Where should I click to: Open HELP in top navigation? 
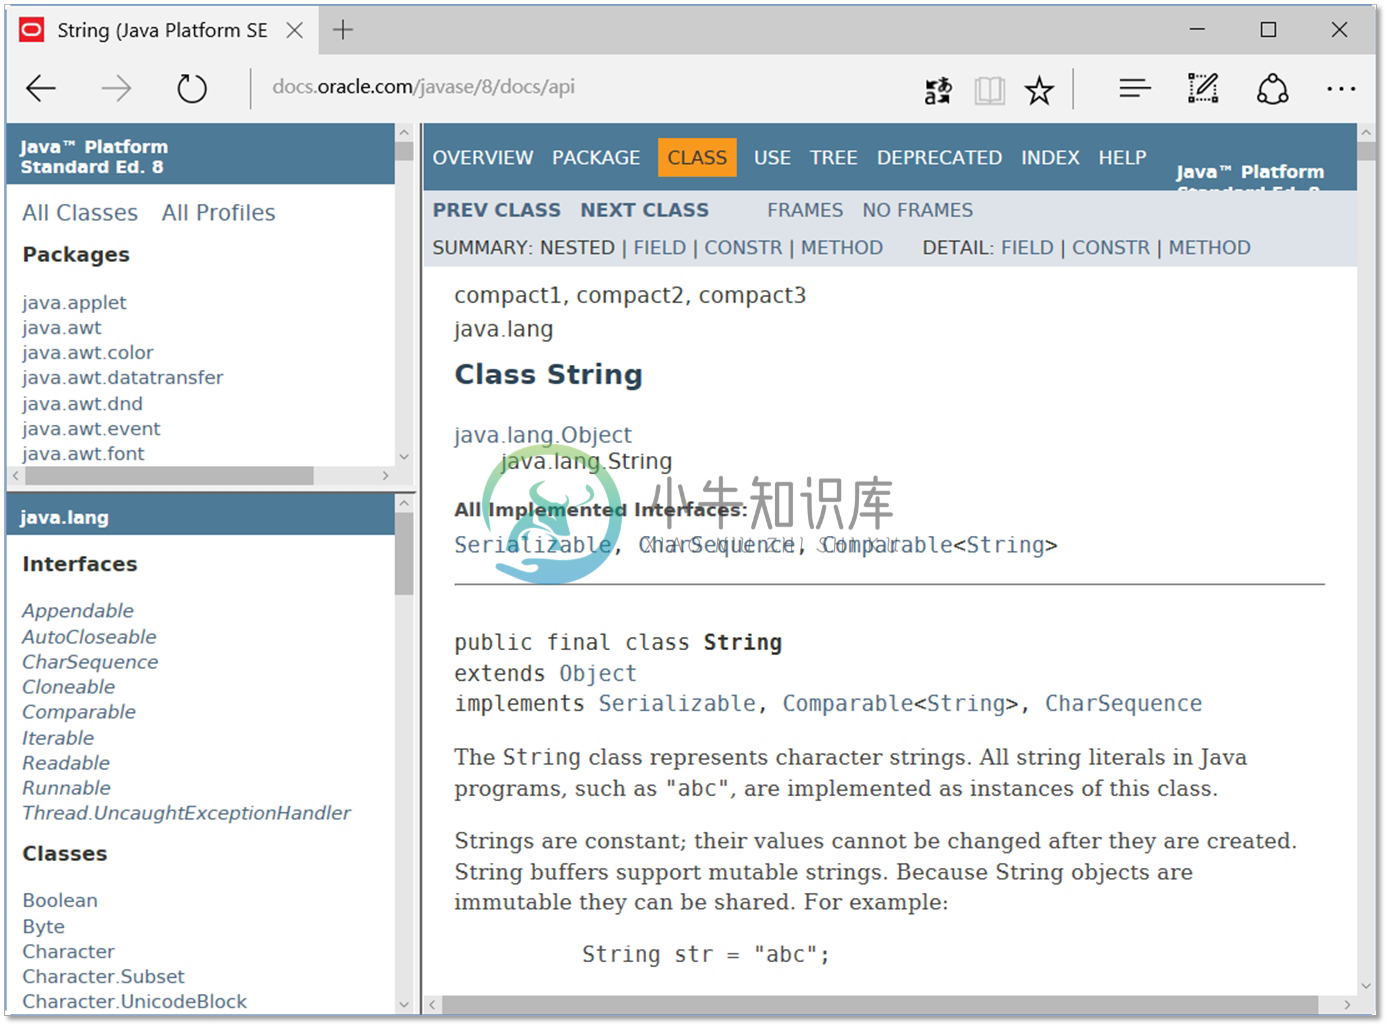(1122, 158)
